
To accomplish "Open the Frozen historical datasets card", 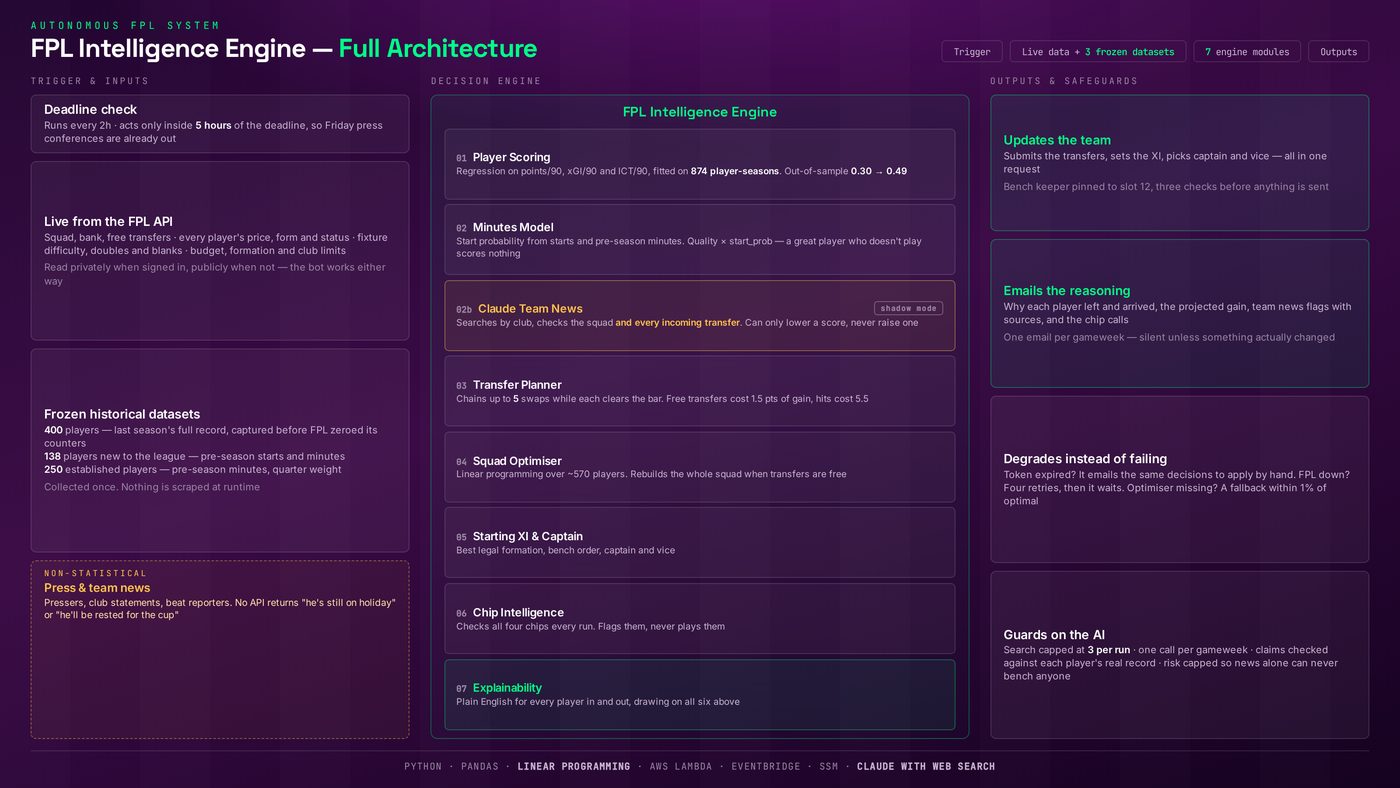I will click(220, 450).
